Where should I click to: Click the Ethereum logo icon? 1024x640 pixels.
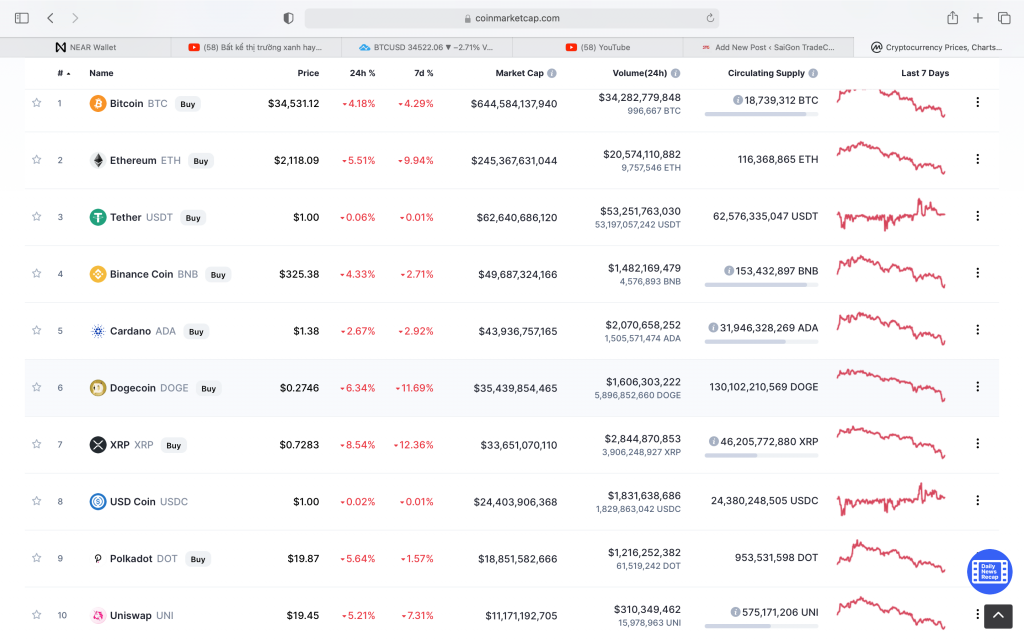click(x=98, y=160)
